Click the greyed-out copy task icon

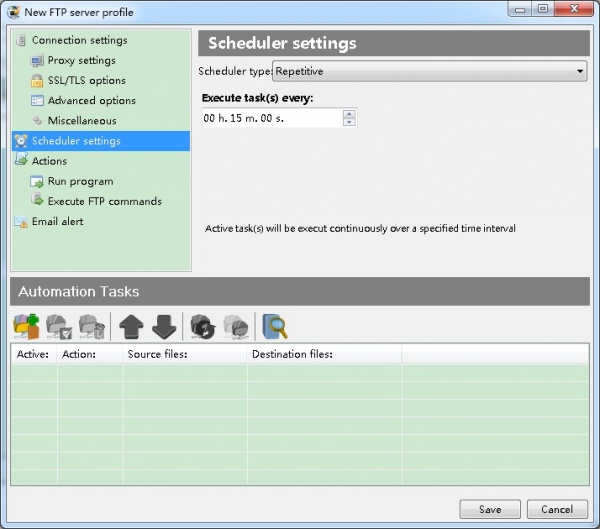coord(236,326)
